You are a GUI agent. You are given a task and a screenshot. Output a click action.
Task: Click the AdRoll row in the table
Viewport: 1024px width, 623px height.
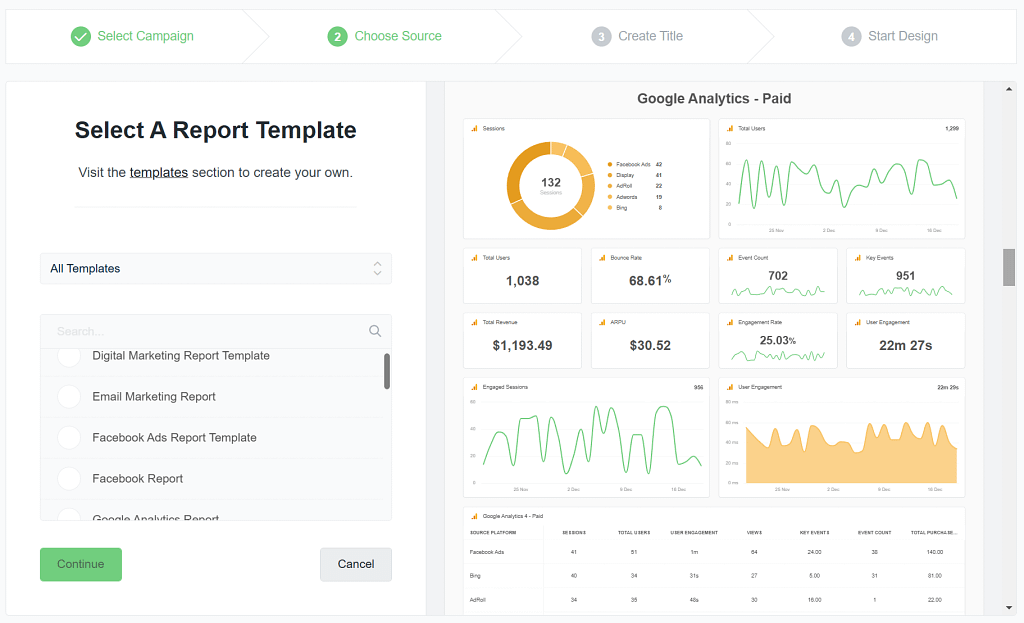pos(714,600)
